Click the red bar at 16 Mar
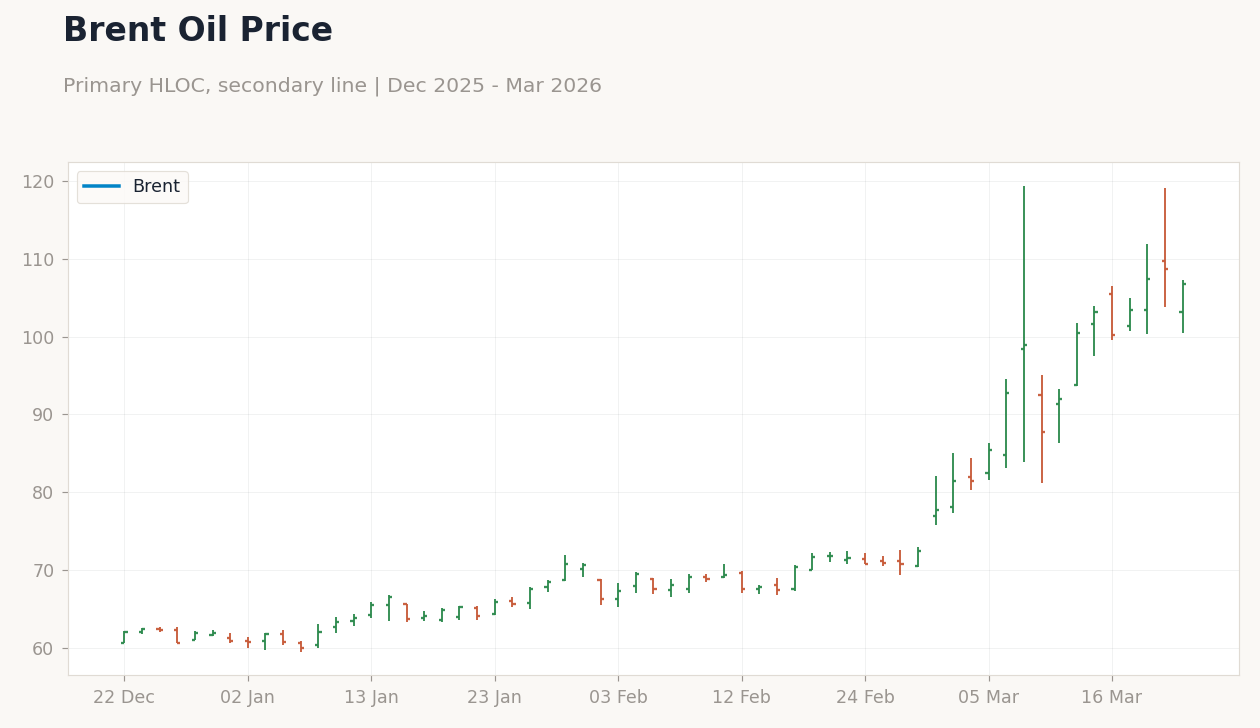The image size is (1260, 728). [1112, 313]
